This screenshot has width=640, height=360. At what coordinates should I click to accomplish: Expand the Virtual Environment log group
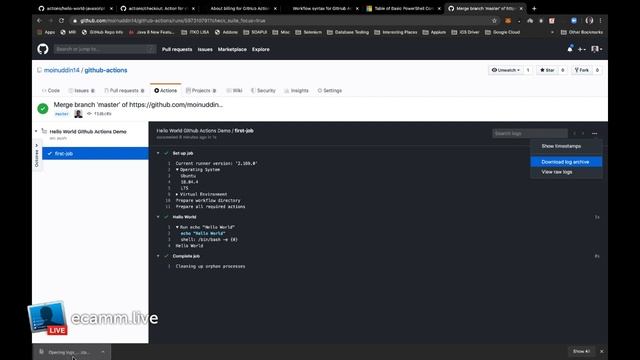pyautogui.click(x=177, y=194)
